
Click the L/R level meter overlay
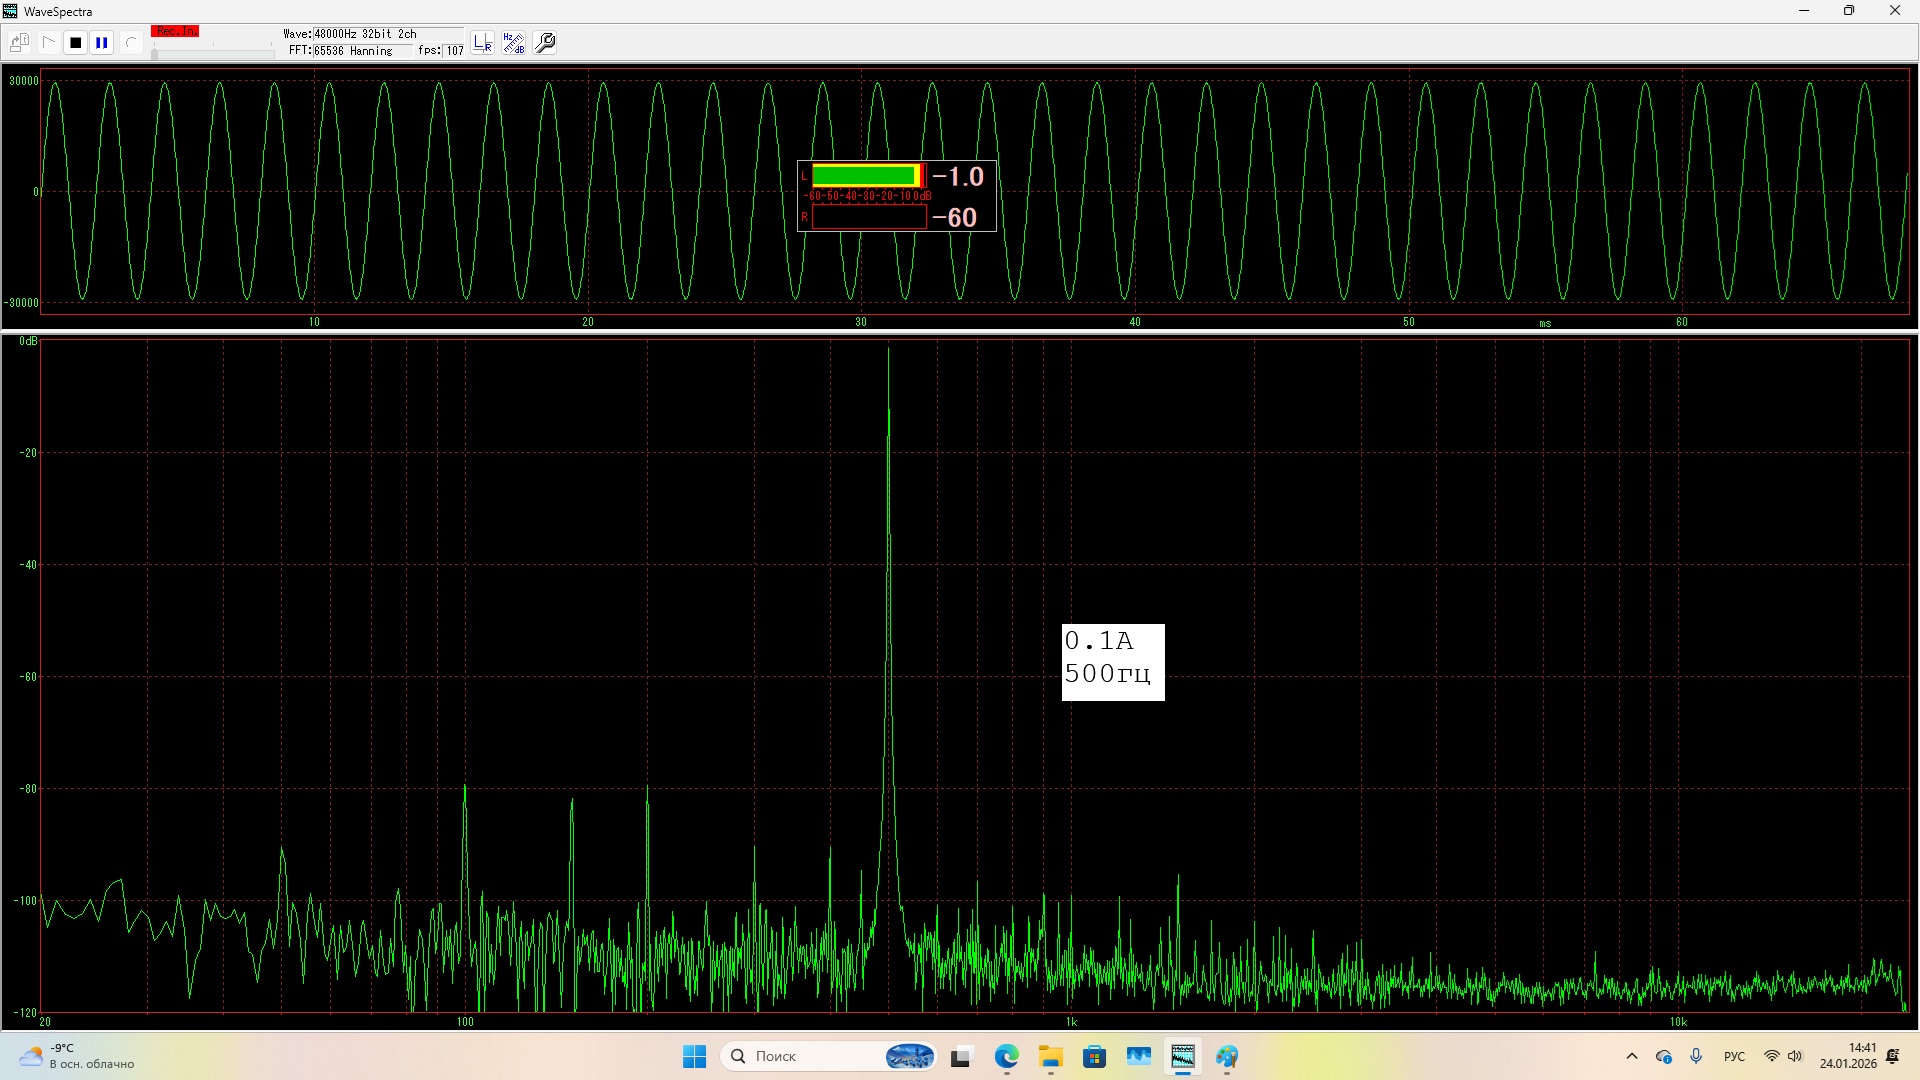(x=896, y=196)
